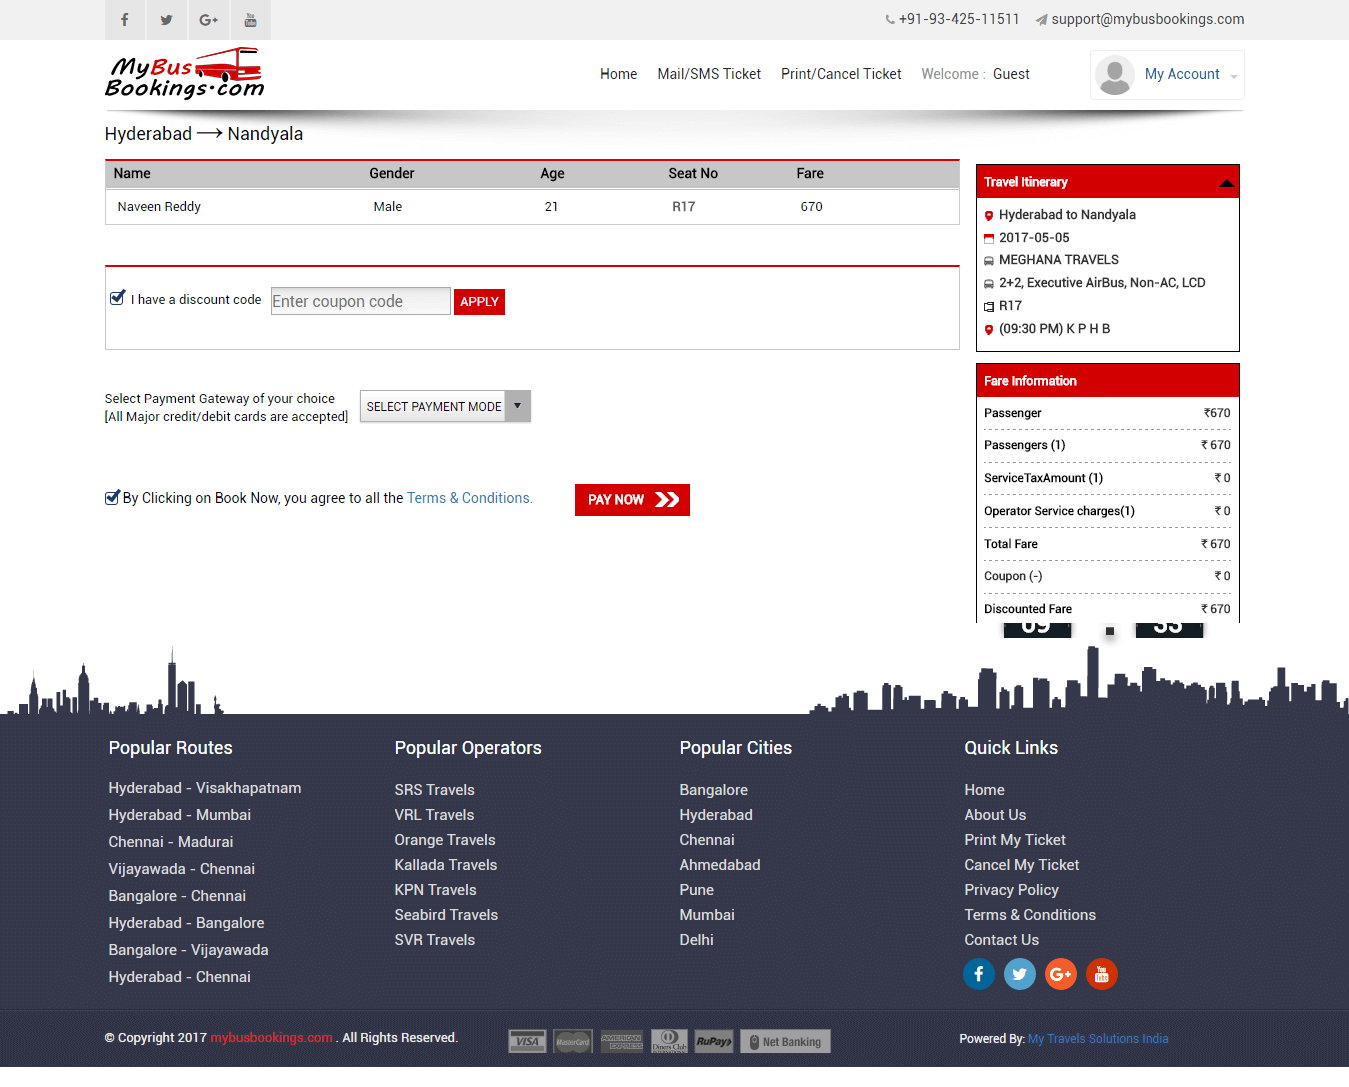This screenshot has width=1349, height=1087.
Task: Click the location pin beside Hyderabad to Nandyala
Action: tap(989, 216)
